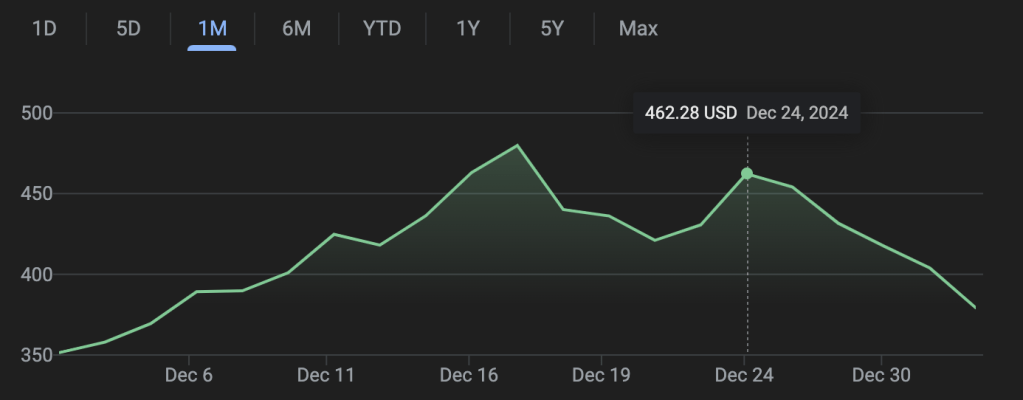Click the Dec 24, 2024 tooltip date
This screenshot has width=1023, height=400.
[x=797, y=113]
